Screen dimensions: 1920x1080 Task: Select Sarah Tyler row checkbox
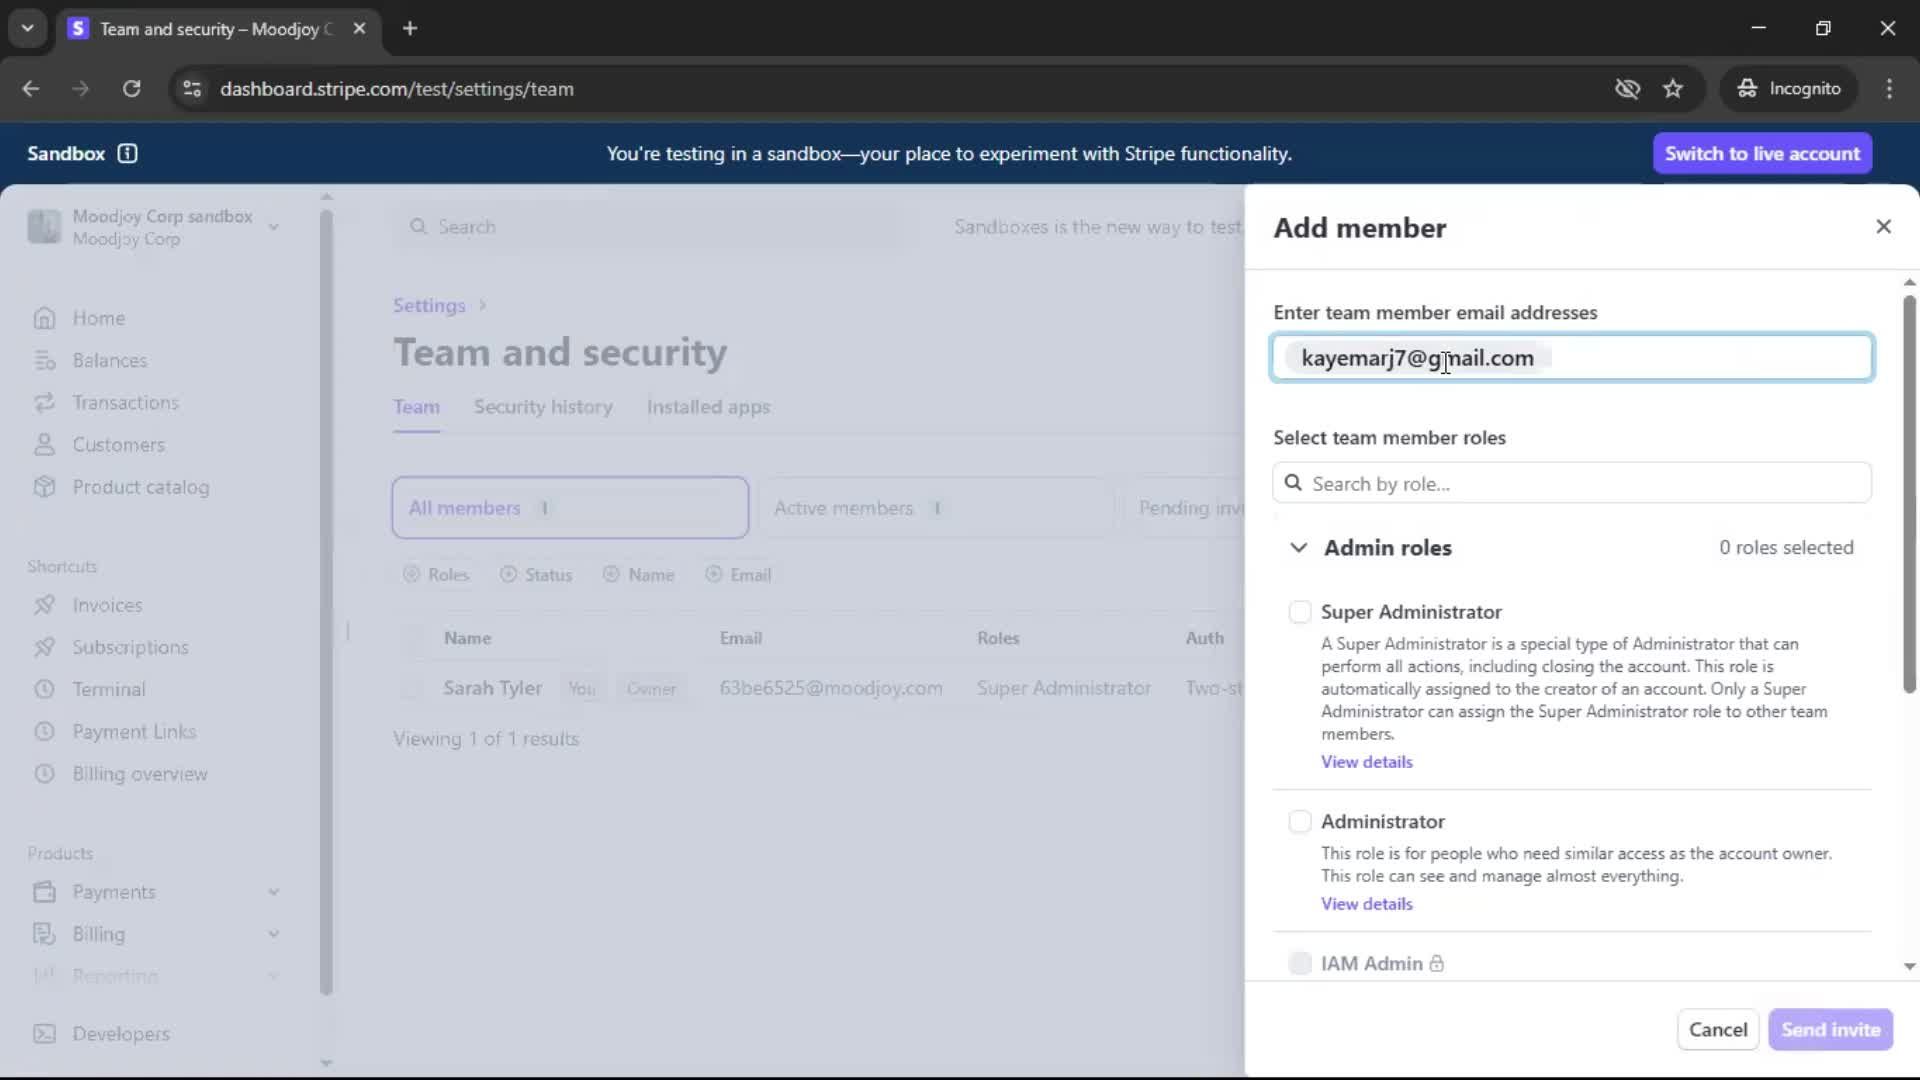click(x=411, y=688)
